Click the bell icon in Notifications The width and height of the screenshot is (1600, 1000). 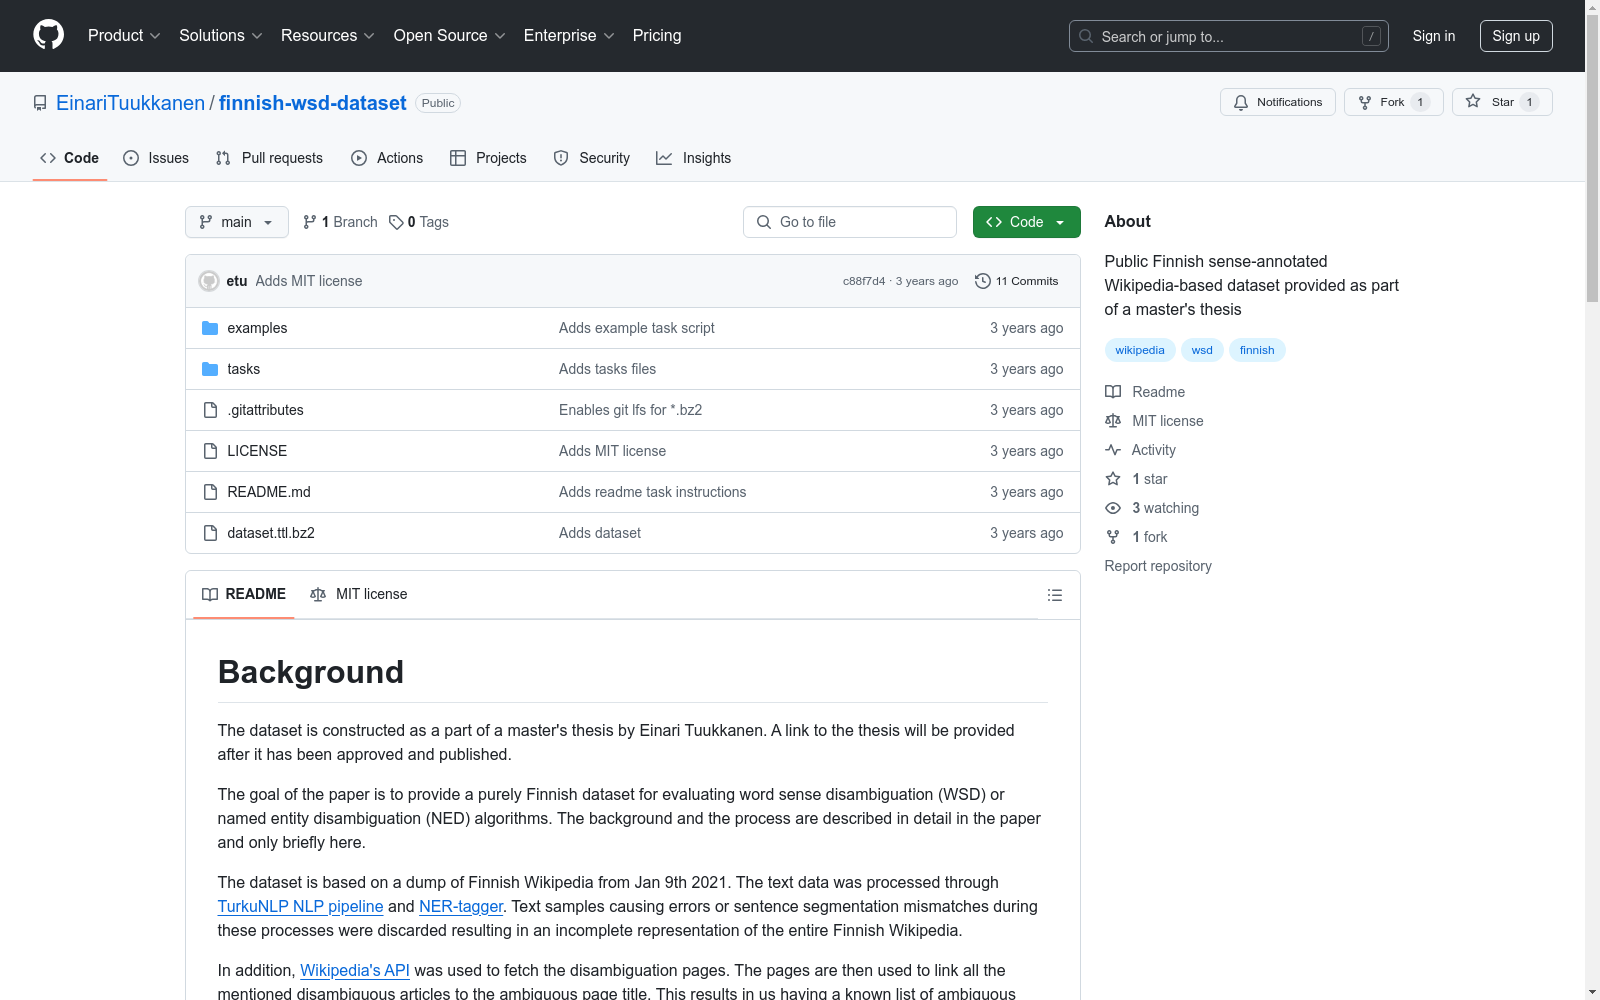[1241, 102]
